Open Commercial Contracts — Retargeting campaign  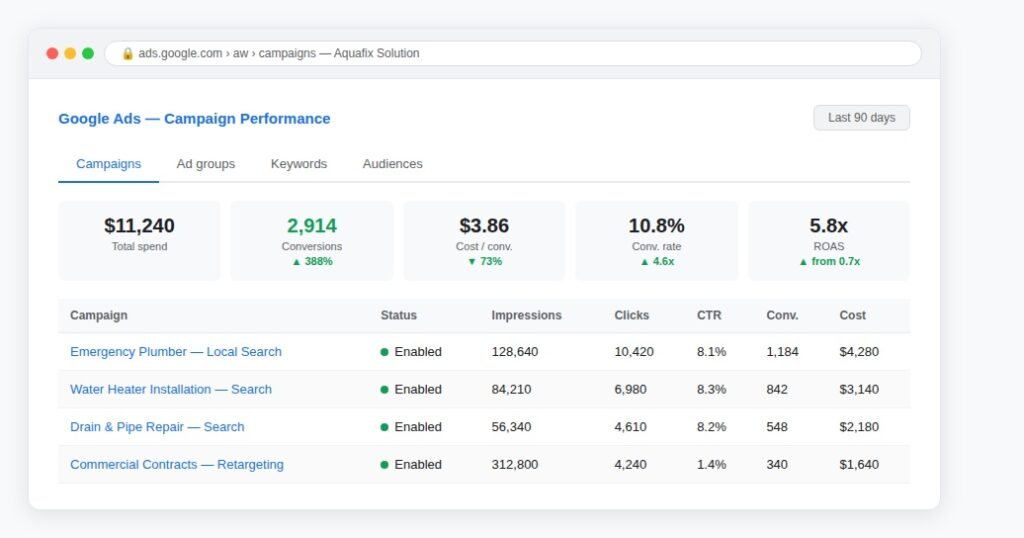tap(176, 465)
